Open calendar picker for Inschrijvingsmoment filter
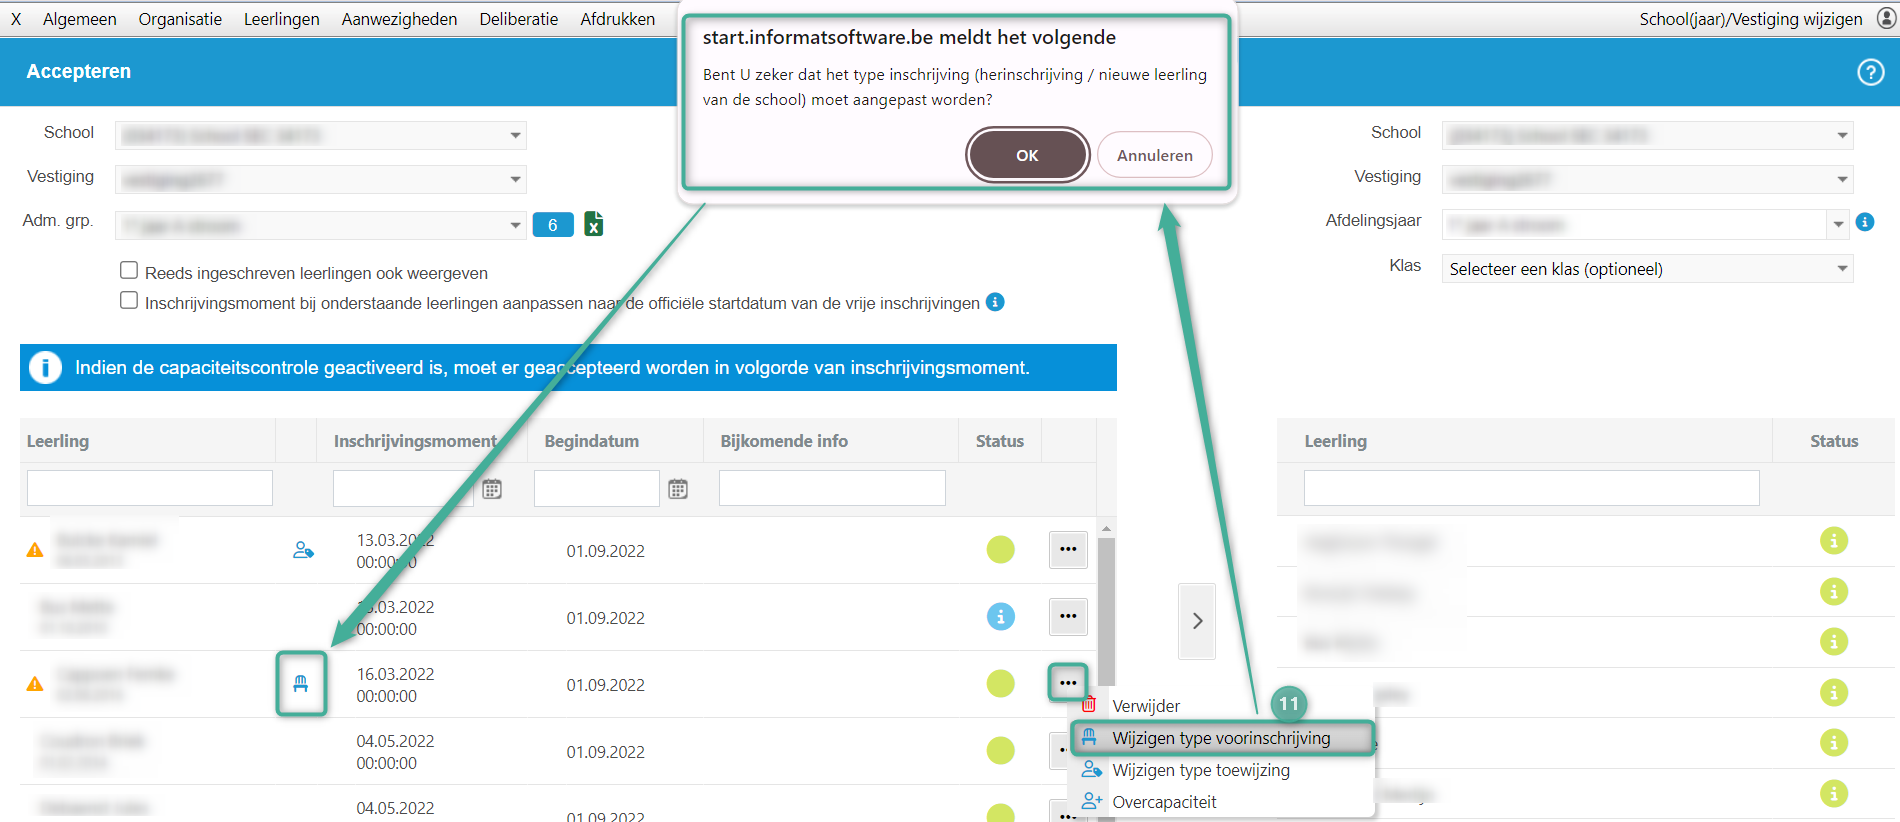The width and height of the screenshot is (1900, 822). coord(492,489)
